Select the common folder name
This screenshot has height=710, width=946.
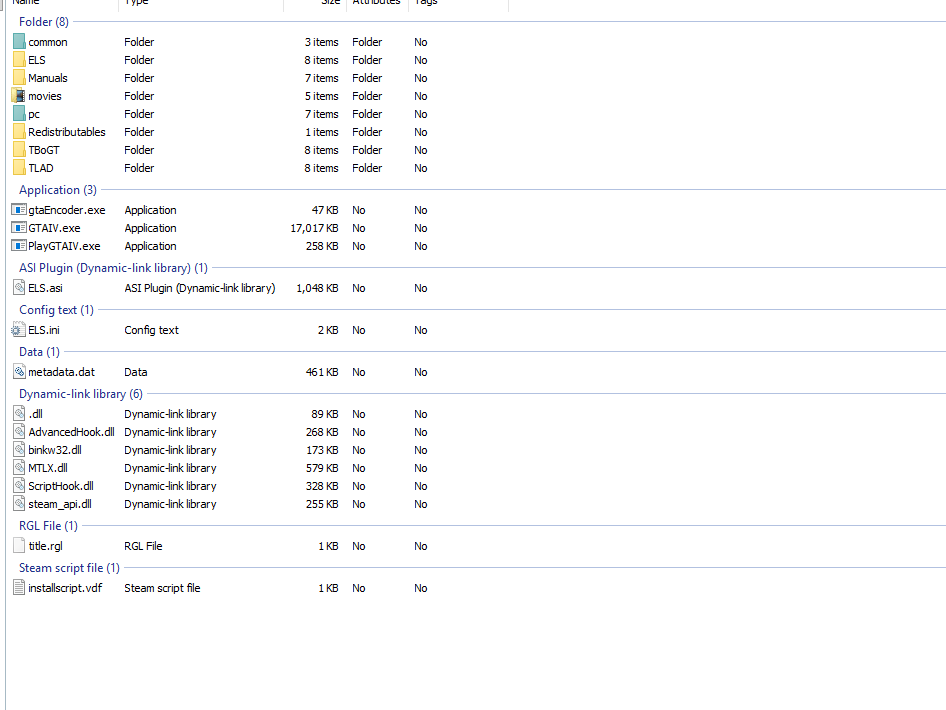(48, 42)
